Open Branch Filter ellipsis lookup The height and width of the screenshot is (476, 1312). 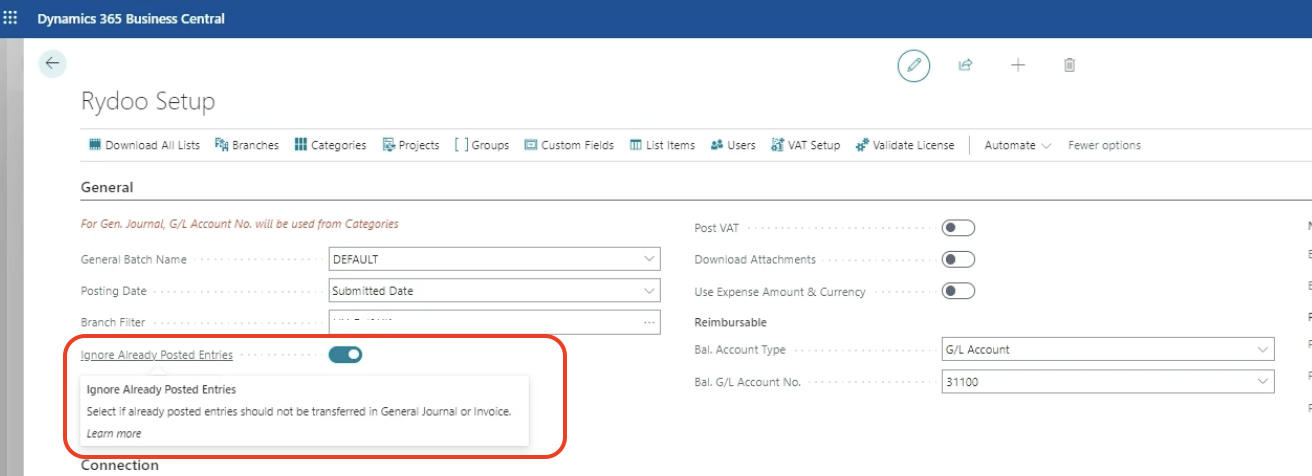[649, 323]
